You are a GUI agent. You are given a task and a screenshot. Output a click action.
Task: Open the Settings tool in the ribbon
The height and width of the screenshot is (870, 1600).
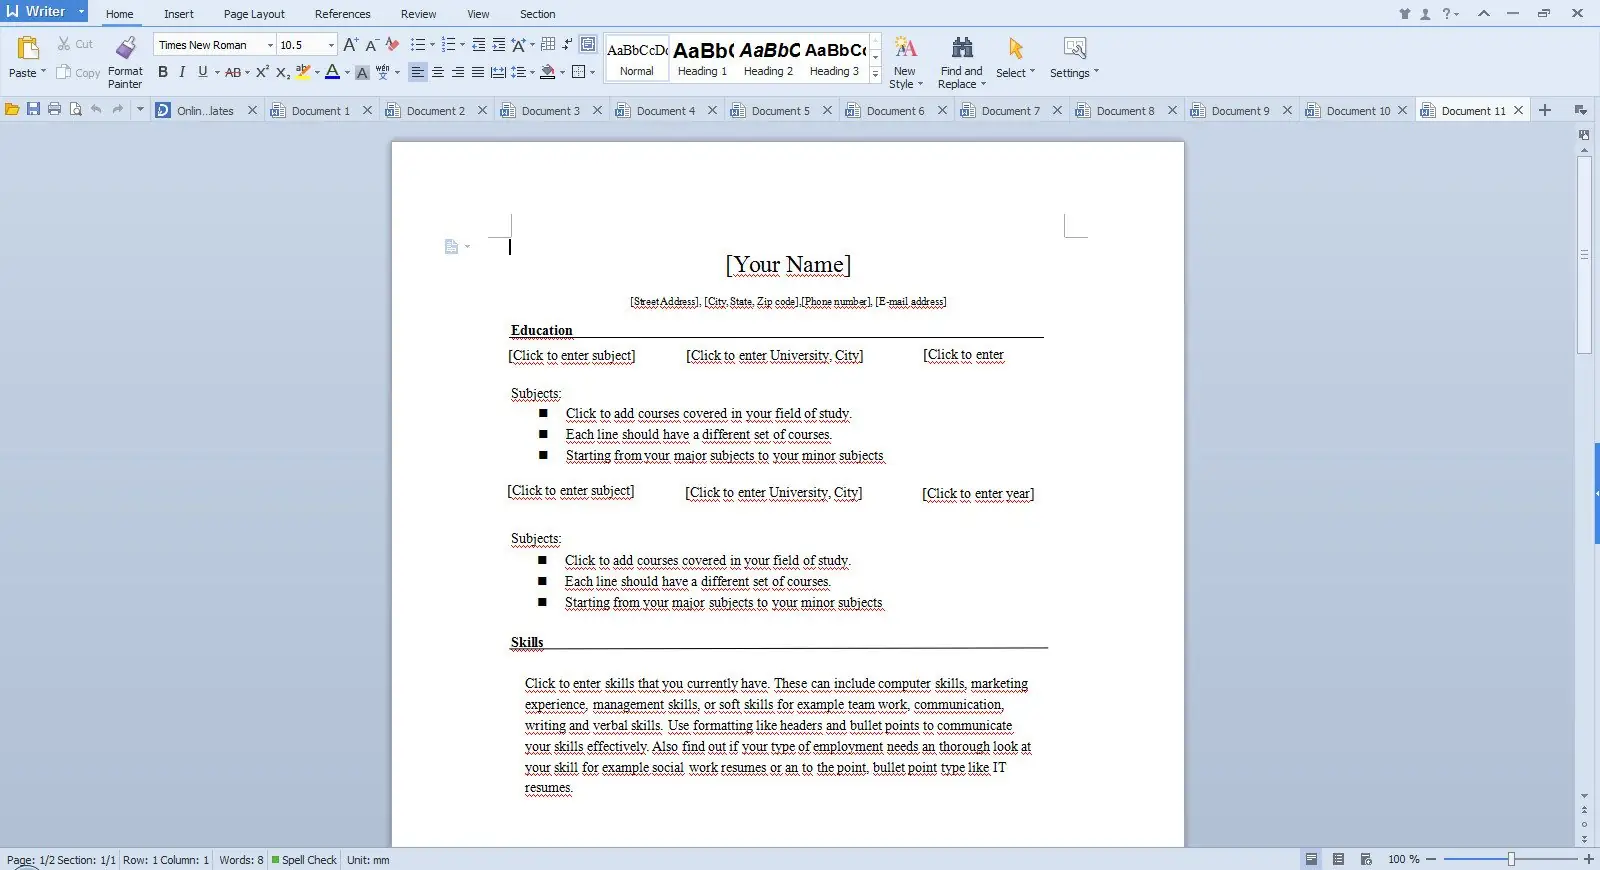pos(1075,48)
